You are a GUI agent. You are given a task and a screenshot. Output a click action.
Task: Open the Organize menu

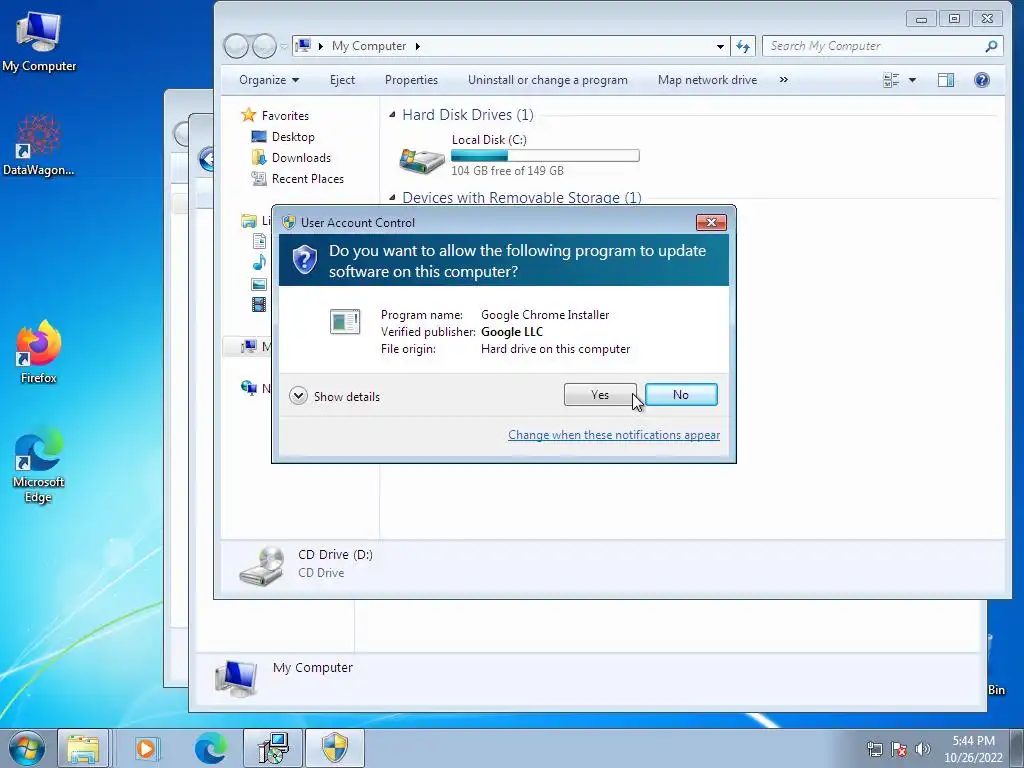tap(268, 80)
